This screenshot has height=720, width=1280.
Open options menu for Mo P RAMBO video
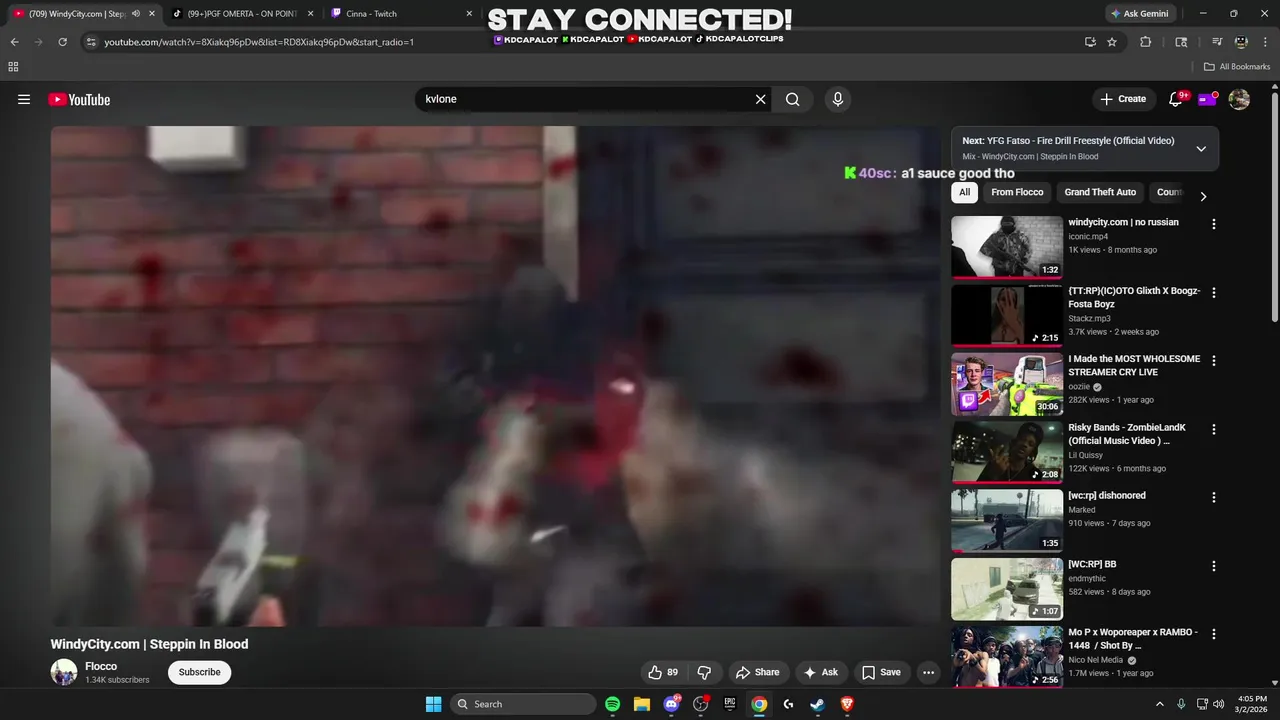[1214, 634]
